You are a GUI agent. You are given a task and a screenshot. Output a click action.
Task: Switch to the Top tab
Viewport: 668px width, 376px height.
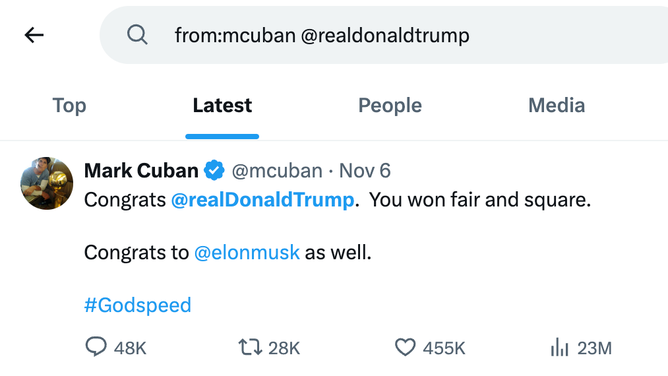click(x=69, y=105)
